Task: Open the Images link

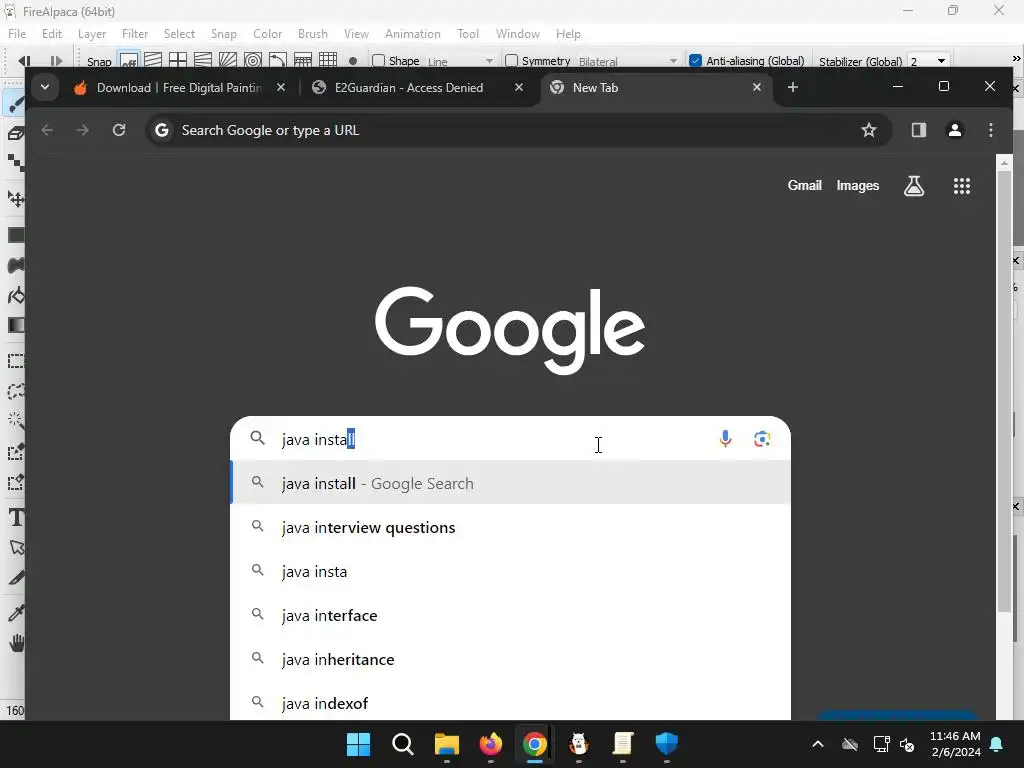Action: click(x=857, y=185)
